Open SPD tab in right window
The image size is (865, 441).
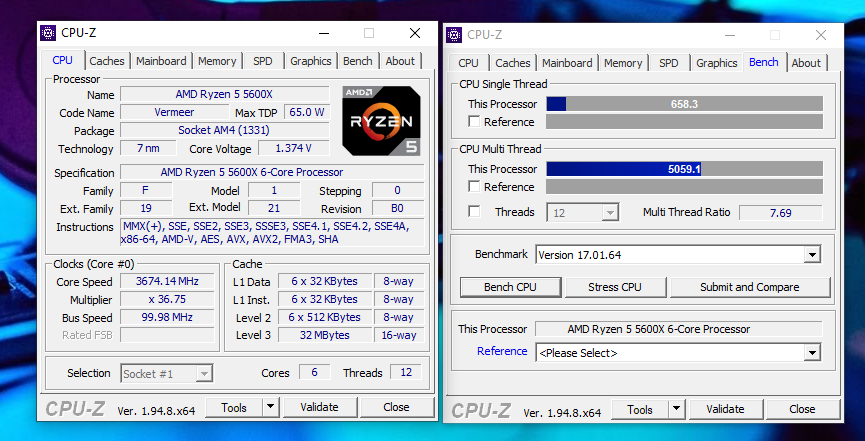pos(669,63)
